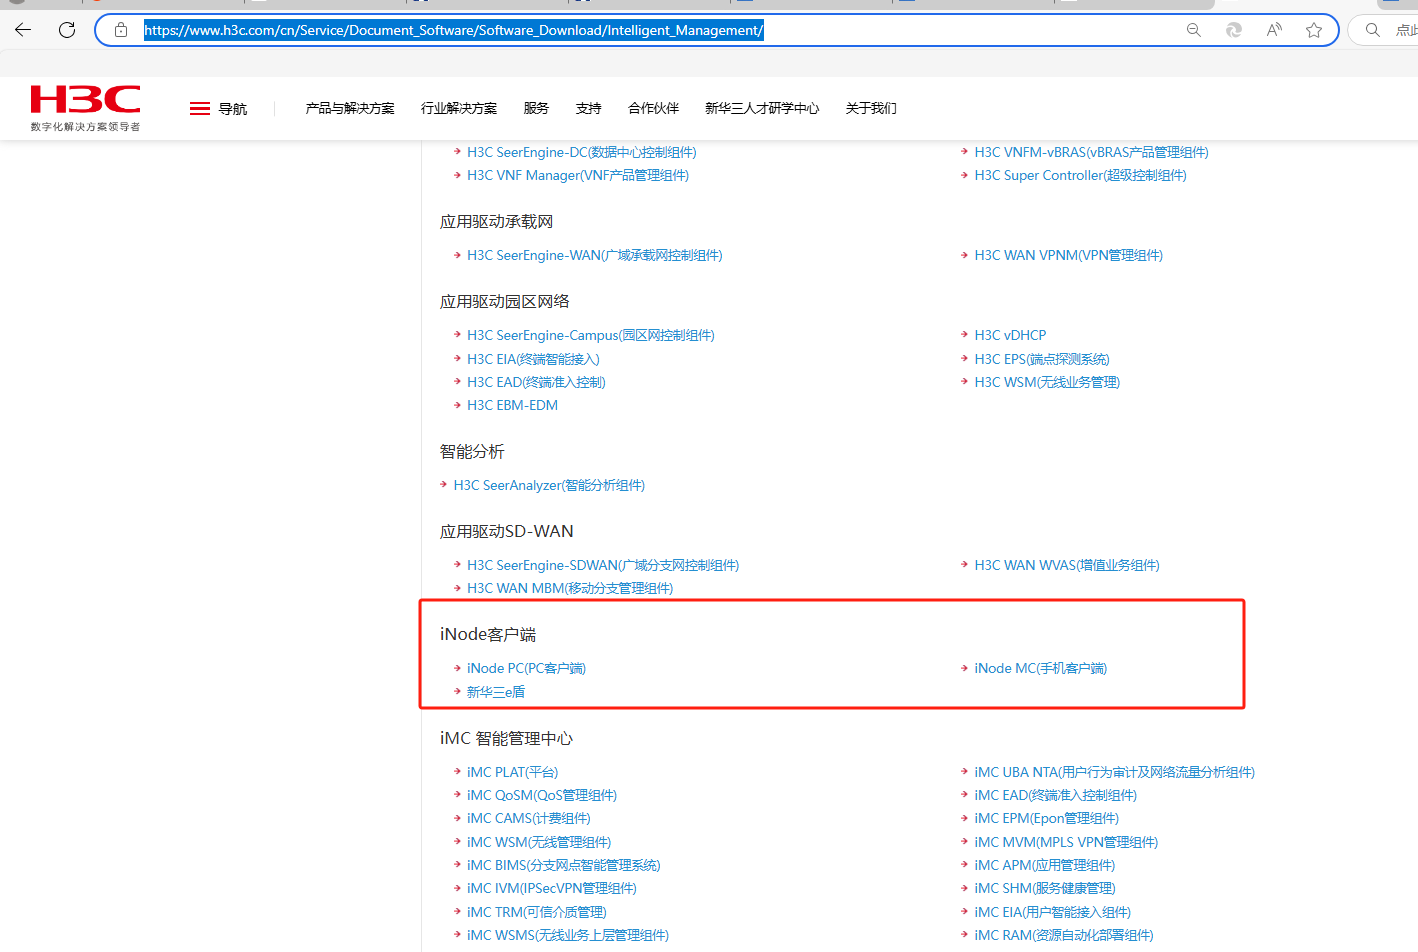Open the iMC PLAT(平台) link
Viewport: 1418px width, 952px height.
pyautogui.click(x=513, y=772)
